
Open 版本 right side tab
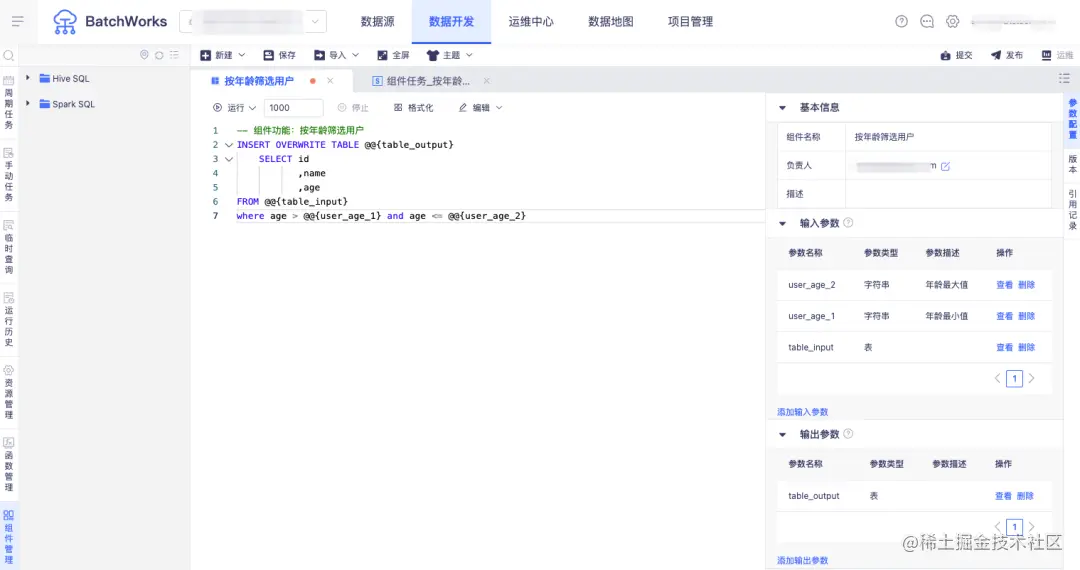click(1072, 164)
